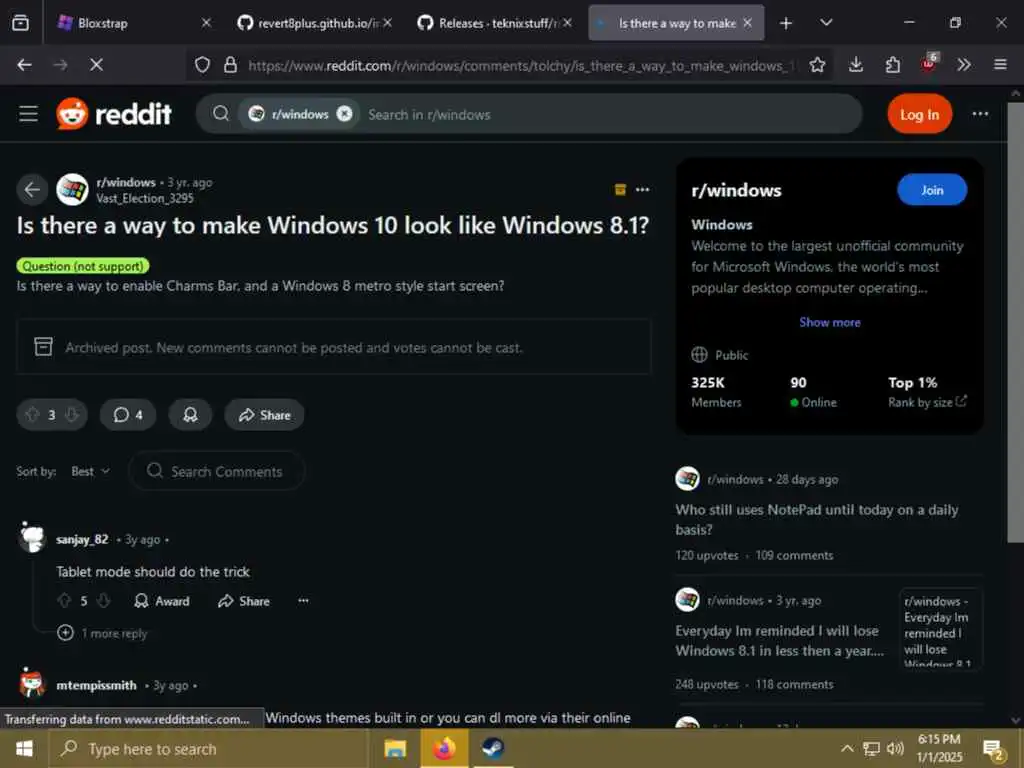The width and height of the screenshot is (1024, 768).
Task: Open Steam from the taskbar
Action: pos(493,748)
